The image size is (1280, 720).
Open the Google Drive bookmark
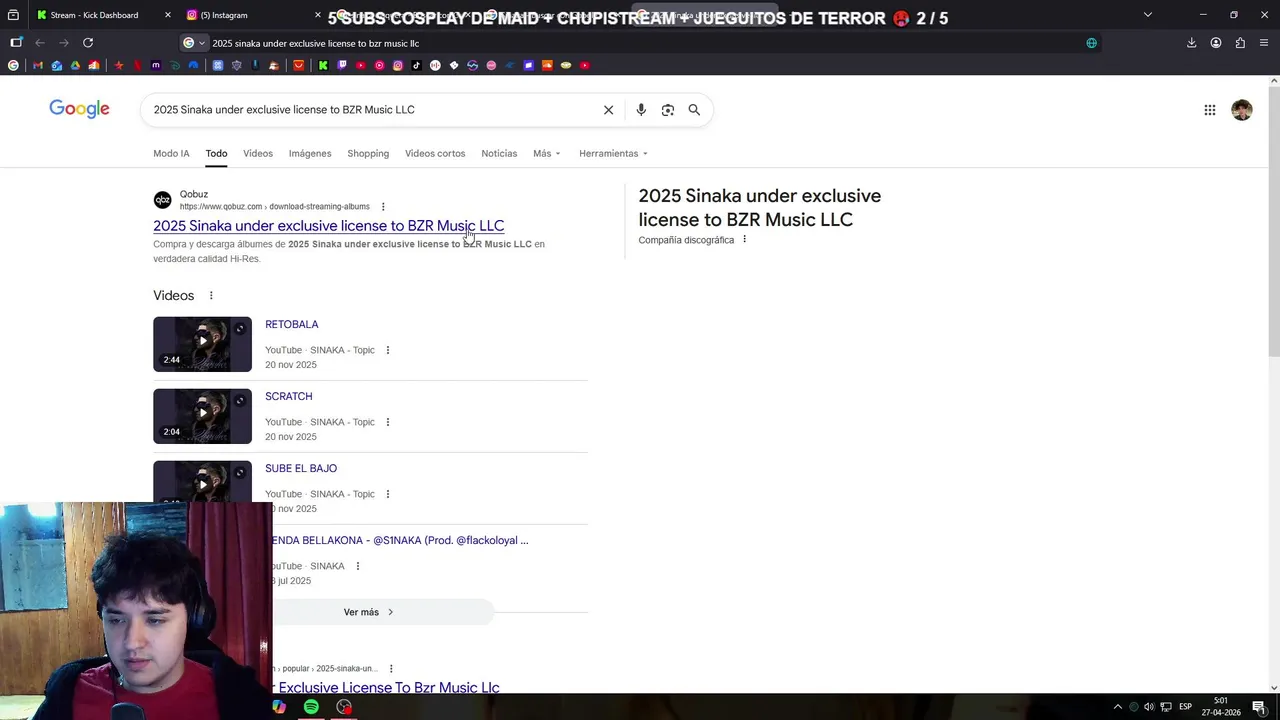click(x=75, y=65)
